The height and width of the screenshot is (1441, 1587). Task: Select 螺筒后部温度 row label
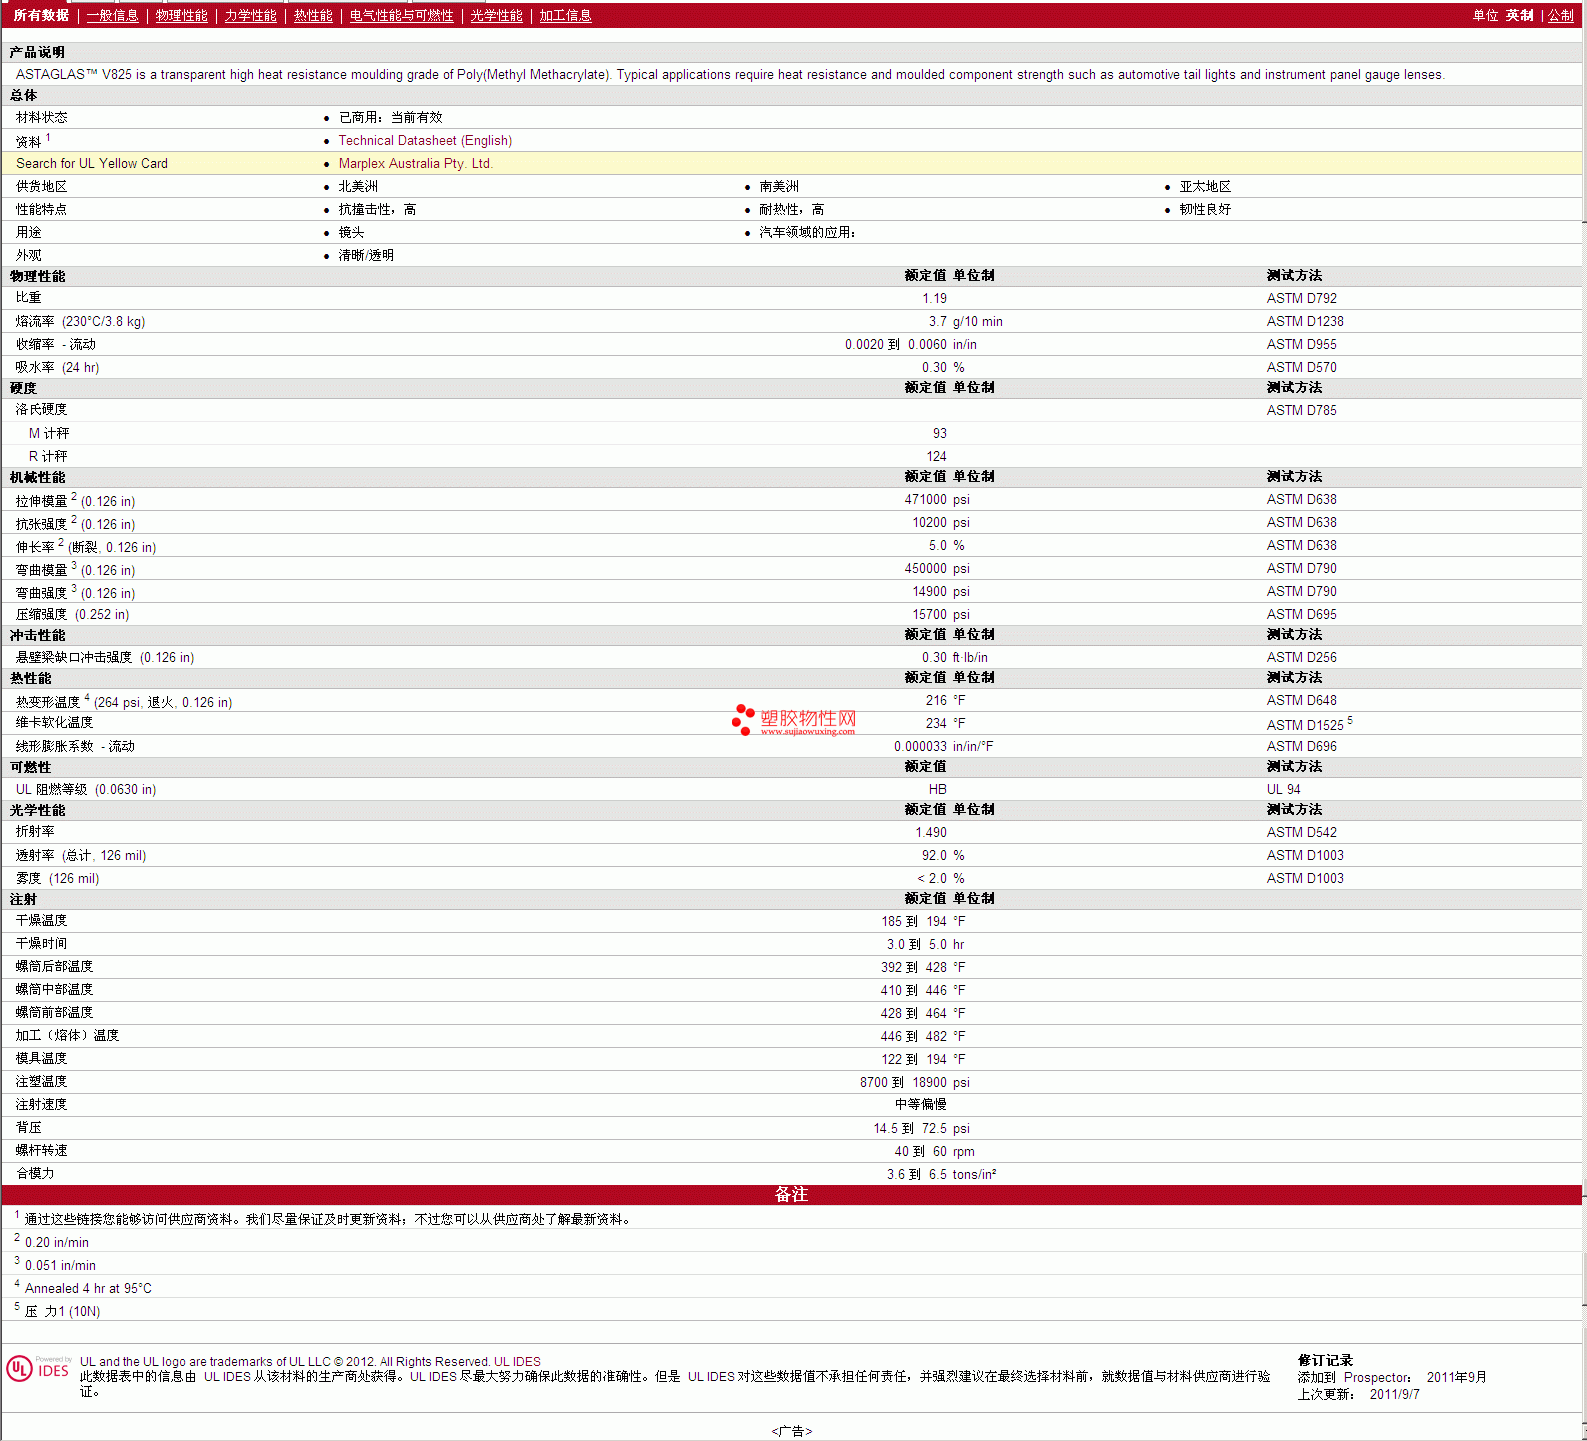tap(54, 966)
